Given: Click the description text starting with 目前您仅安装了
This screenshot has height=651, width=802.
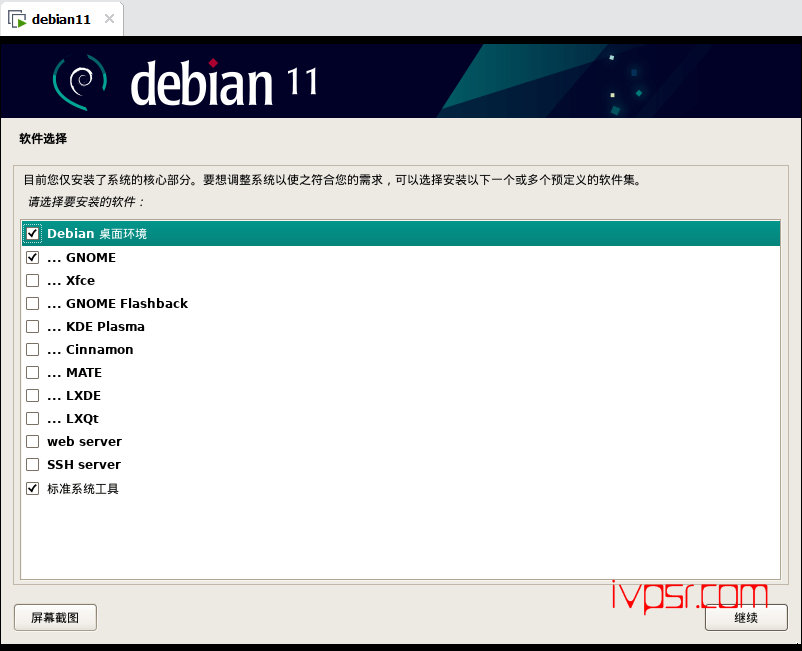Looking at the screenshot, I should (x=332, y=180).
